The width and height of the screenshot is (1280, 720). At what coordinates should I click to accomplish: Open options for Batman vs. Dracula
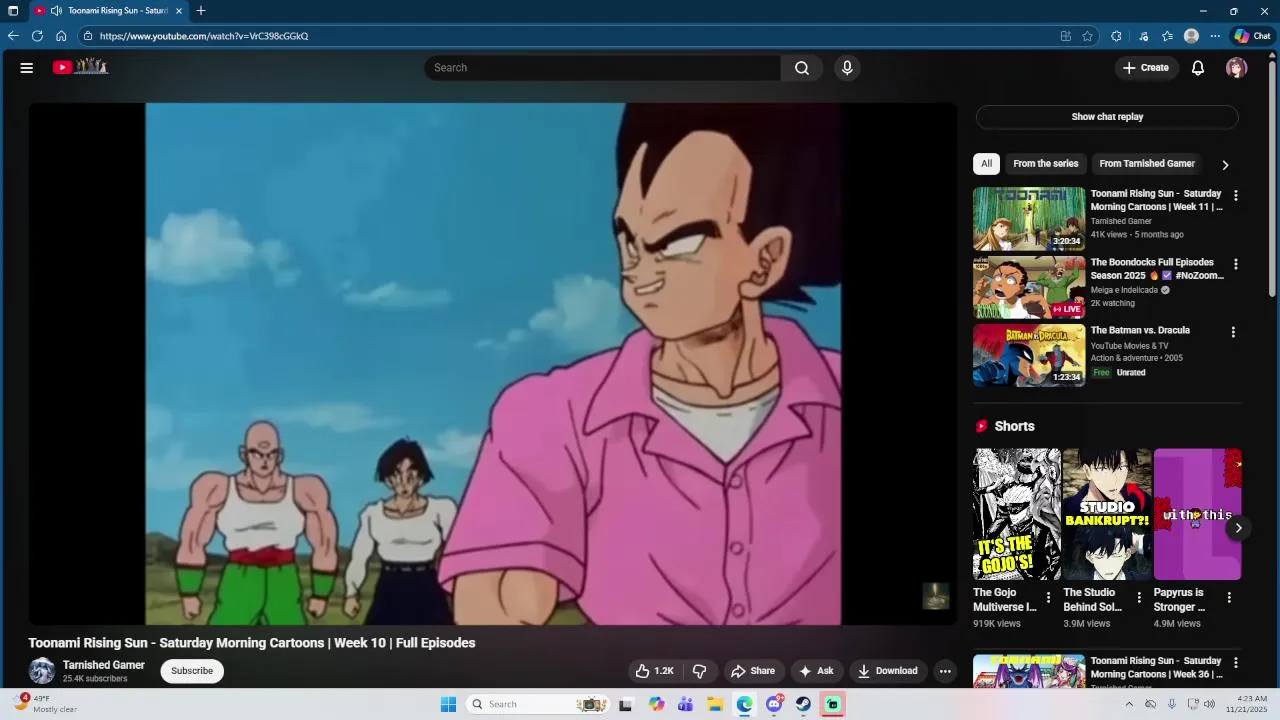1233,332
